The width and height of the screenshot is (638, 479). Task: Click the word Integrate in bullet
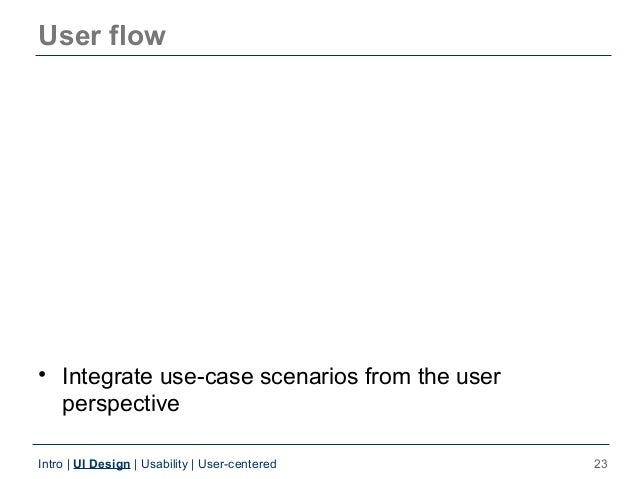coord(107,377)
